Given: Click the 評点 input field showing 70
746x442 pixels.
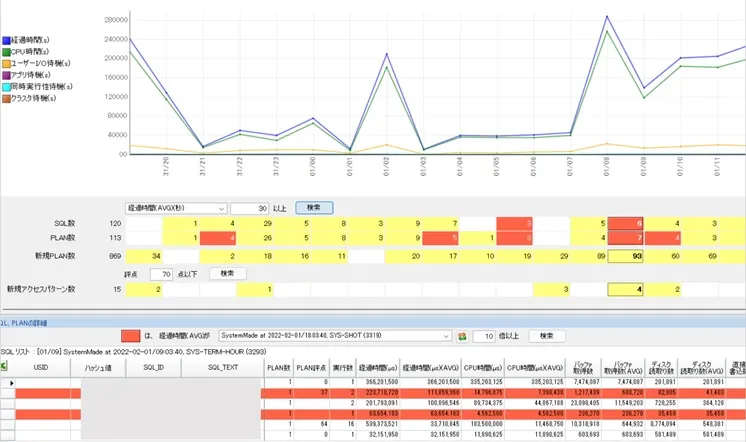Looking at the screenshot, I should [x=163, y=273].
